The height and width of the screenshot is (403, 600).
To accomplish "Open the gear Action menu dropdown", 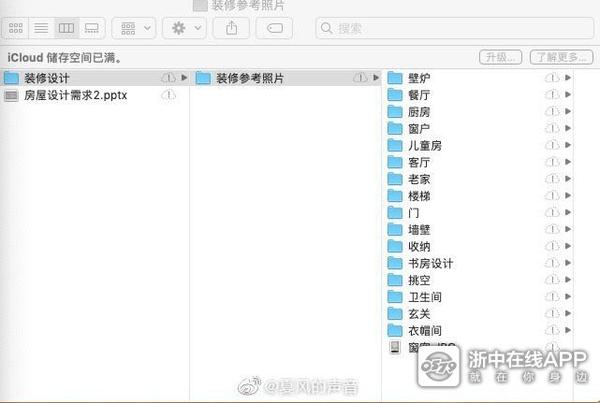I will point(184,29).
